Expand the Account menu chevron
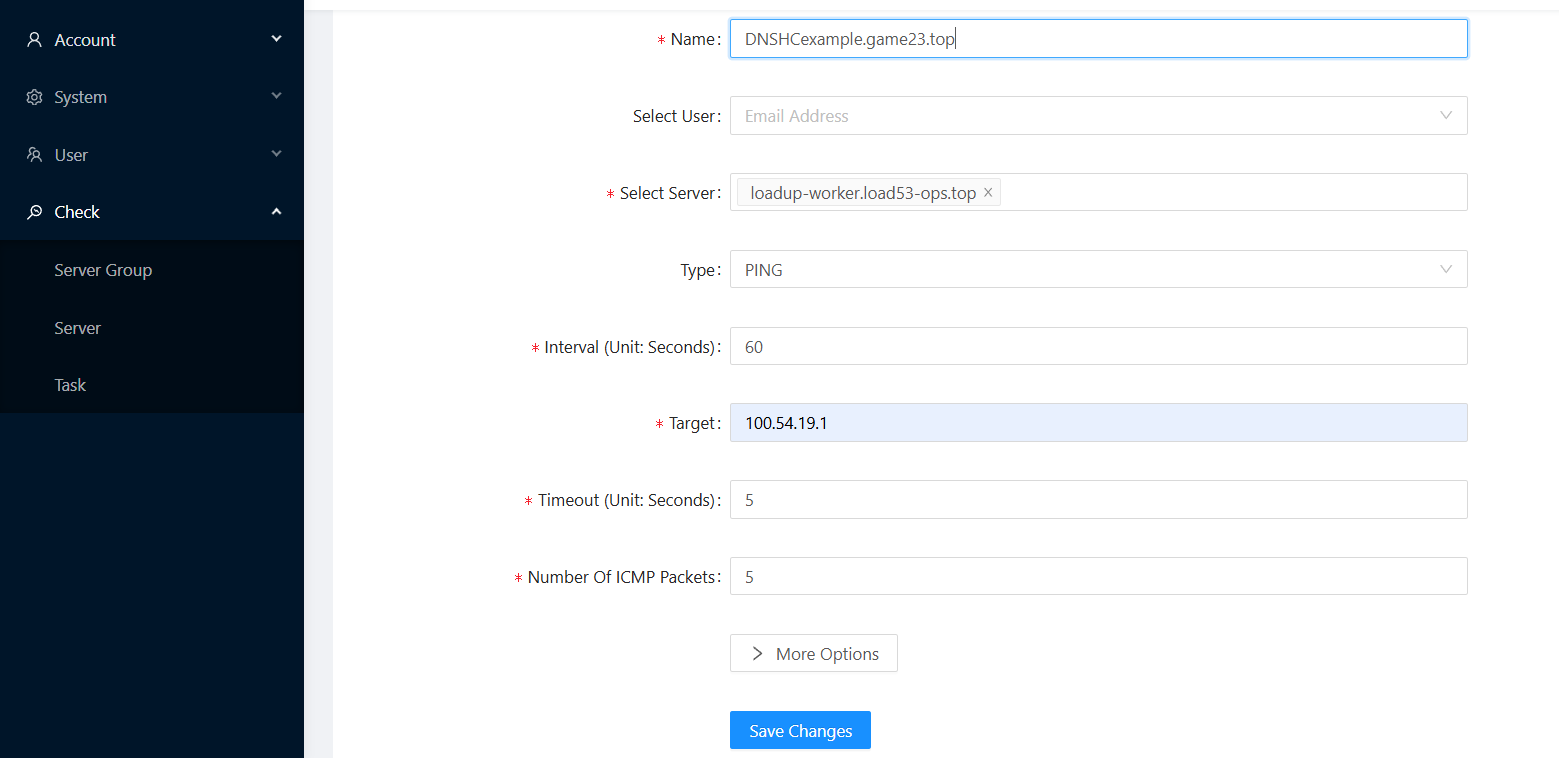The image size is (1559, 758). coord(277,39)
